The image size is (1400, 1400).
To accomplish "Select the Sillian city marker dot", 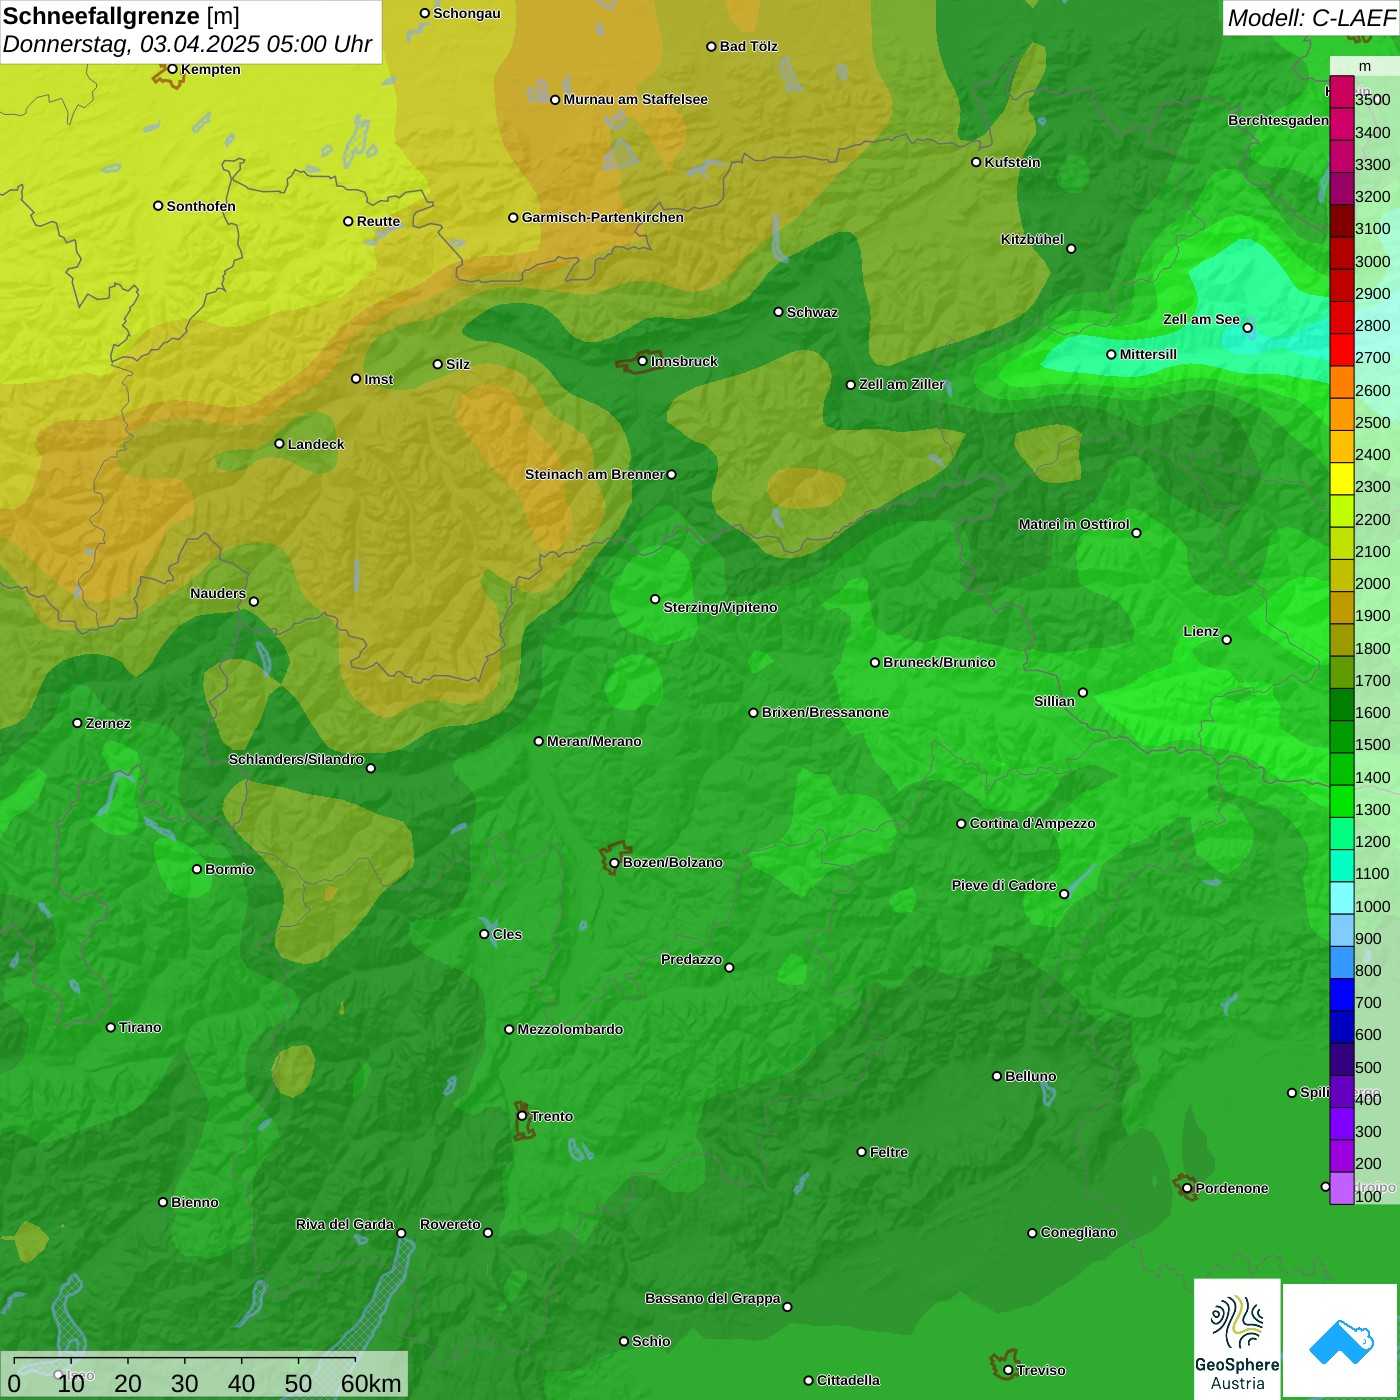I will [1083, 692].
